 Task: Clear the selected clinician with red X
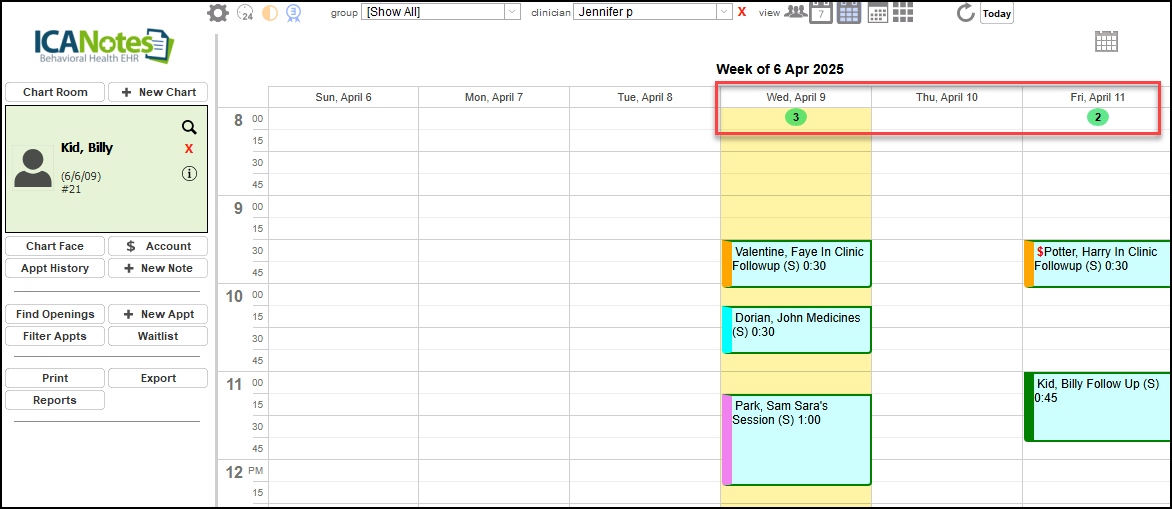point(742,12)
